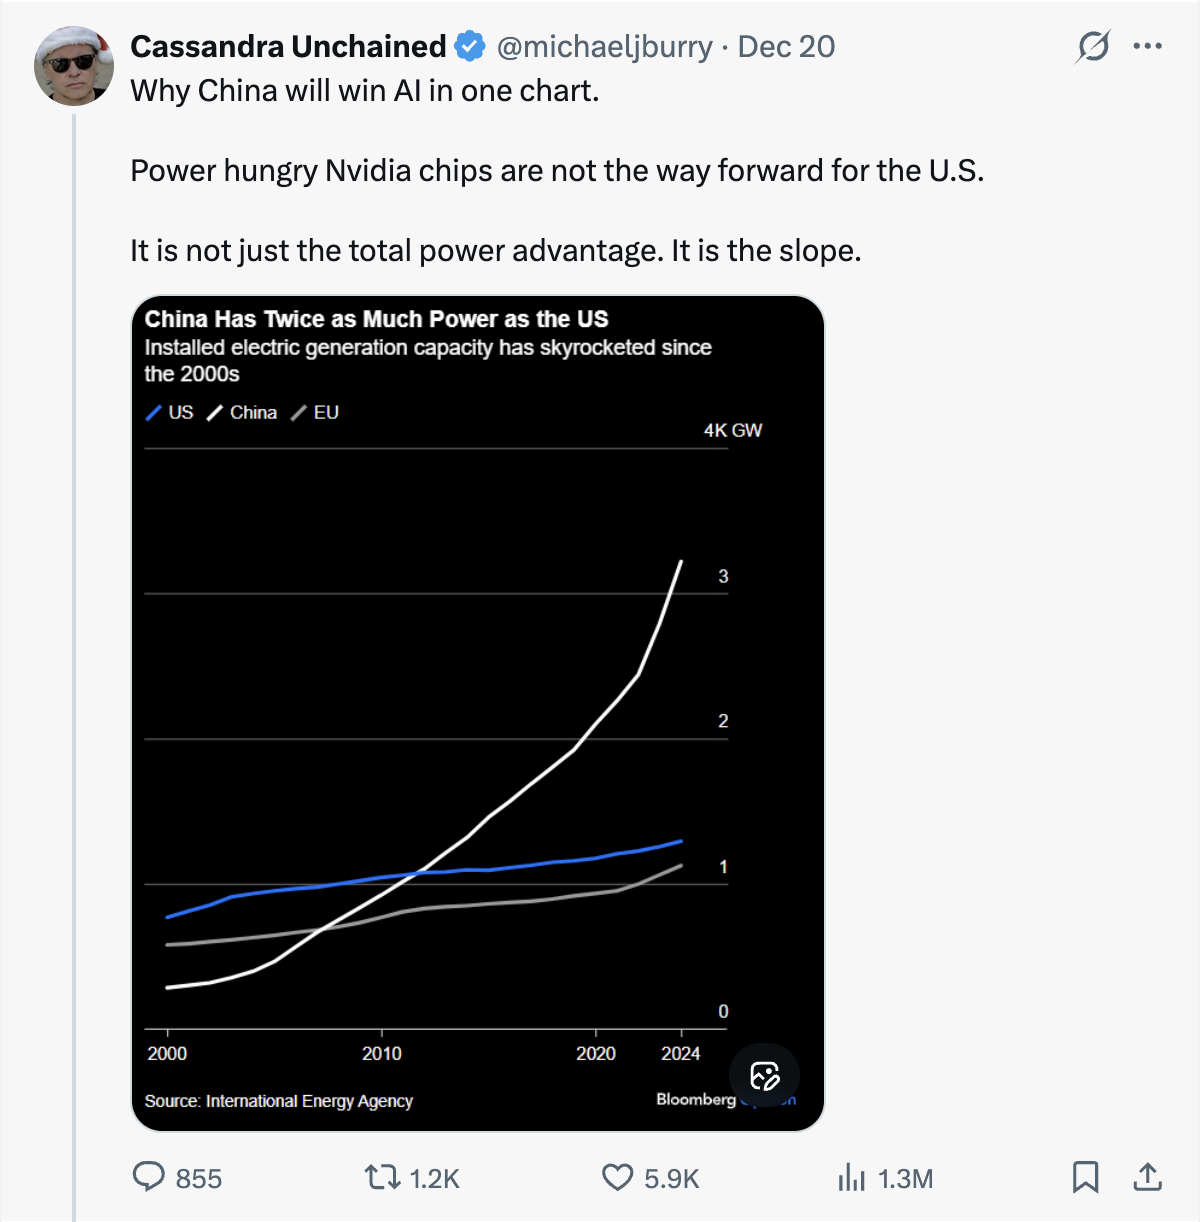Share the post with the upload icon

(1148, 1178)
